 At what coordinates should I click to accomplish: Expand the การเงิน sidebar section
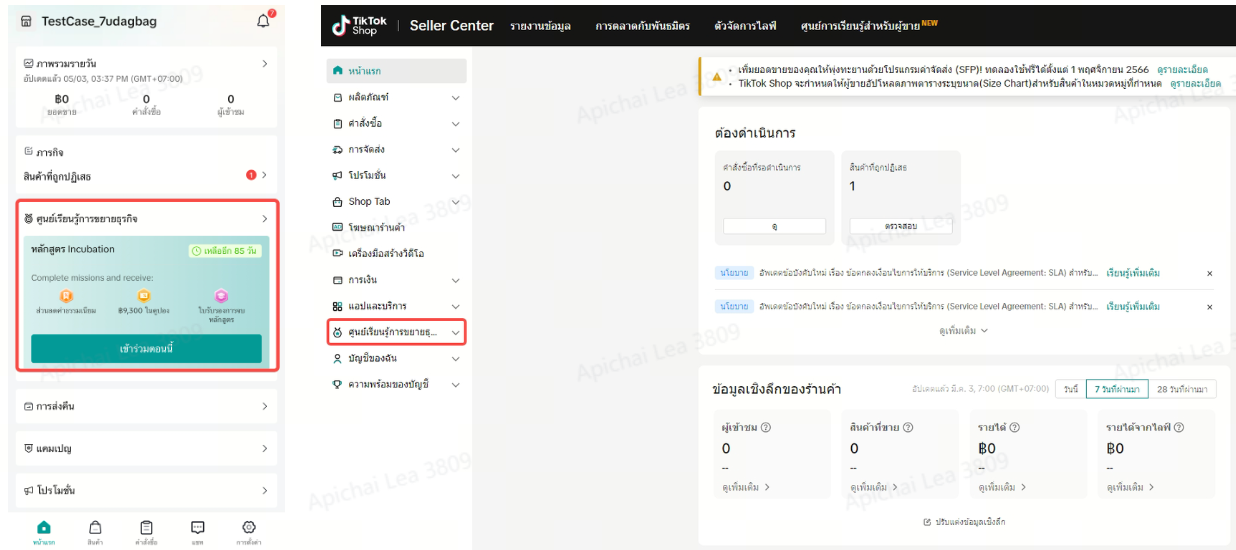tap(456, 280)
